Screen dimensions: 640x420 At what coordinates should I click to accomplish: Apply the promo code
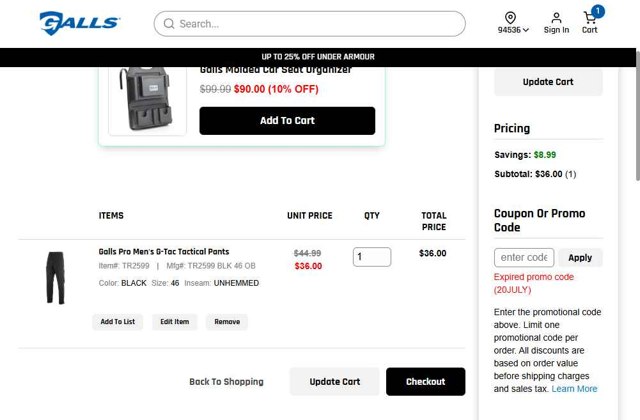(580, 257)
